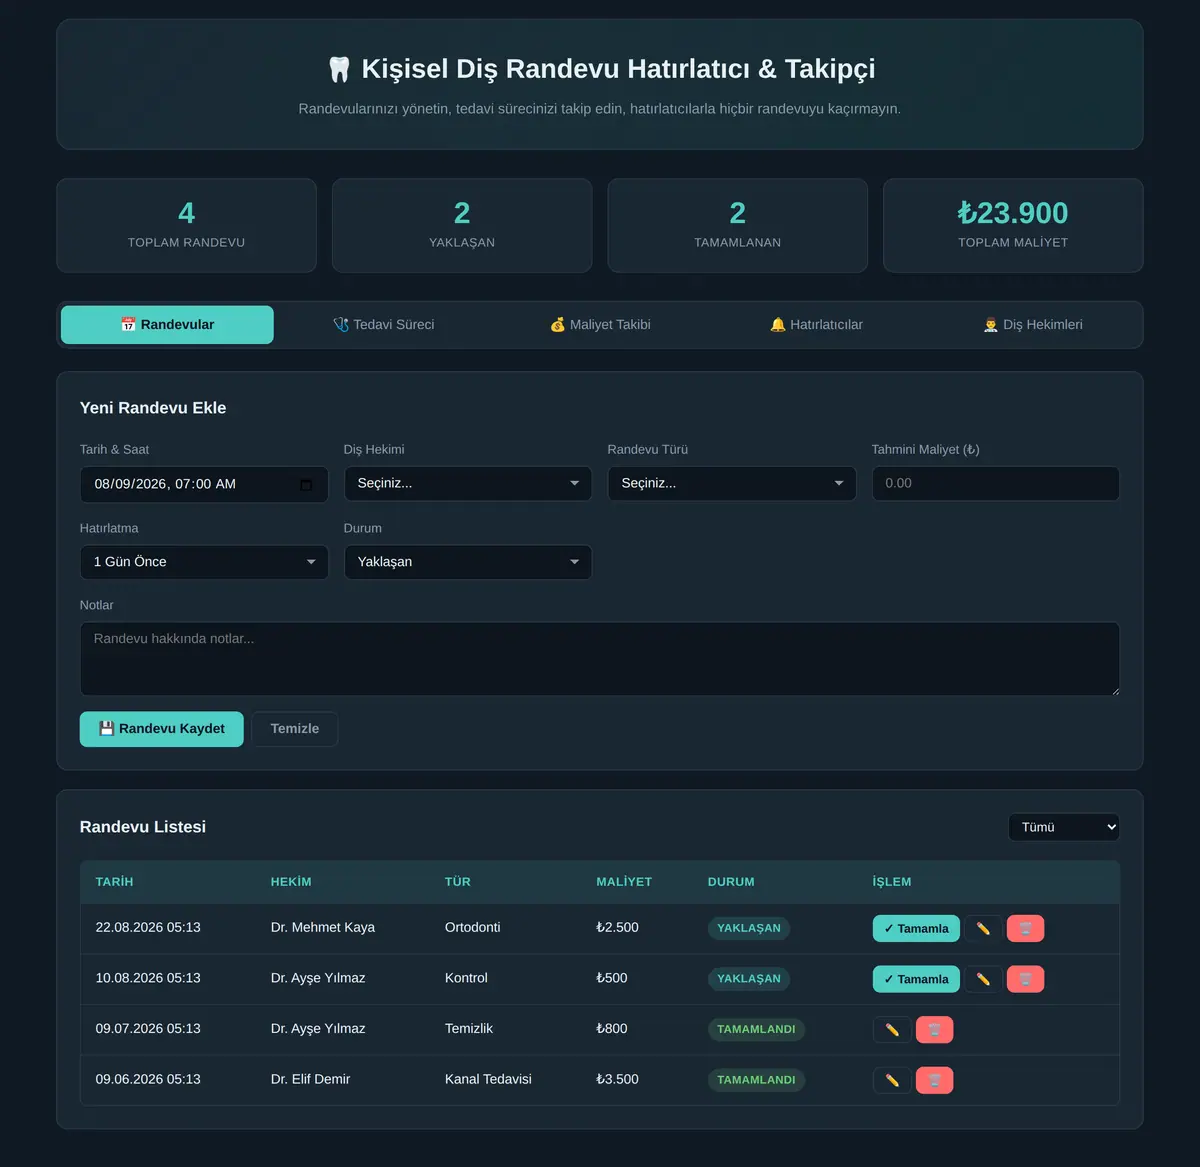Select the Yaklaşan stat card
This screenshot has width=1200, height=1167.
tap(462, 226)
